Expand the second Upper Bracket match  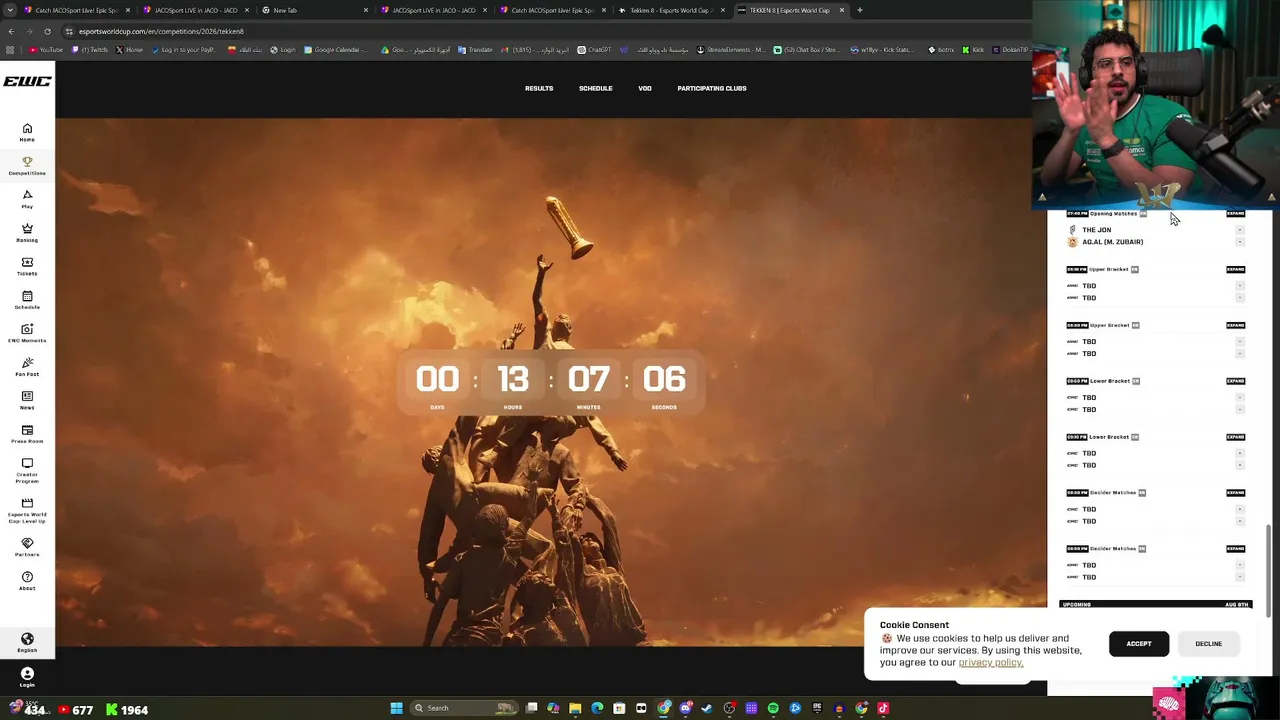(1236, 325)
